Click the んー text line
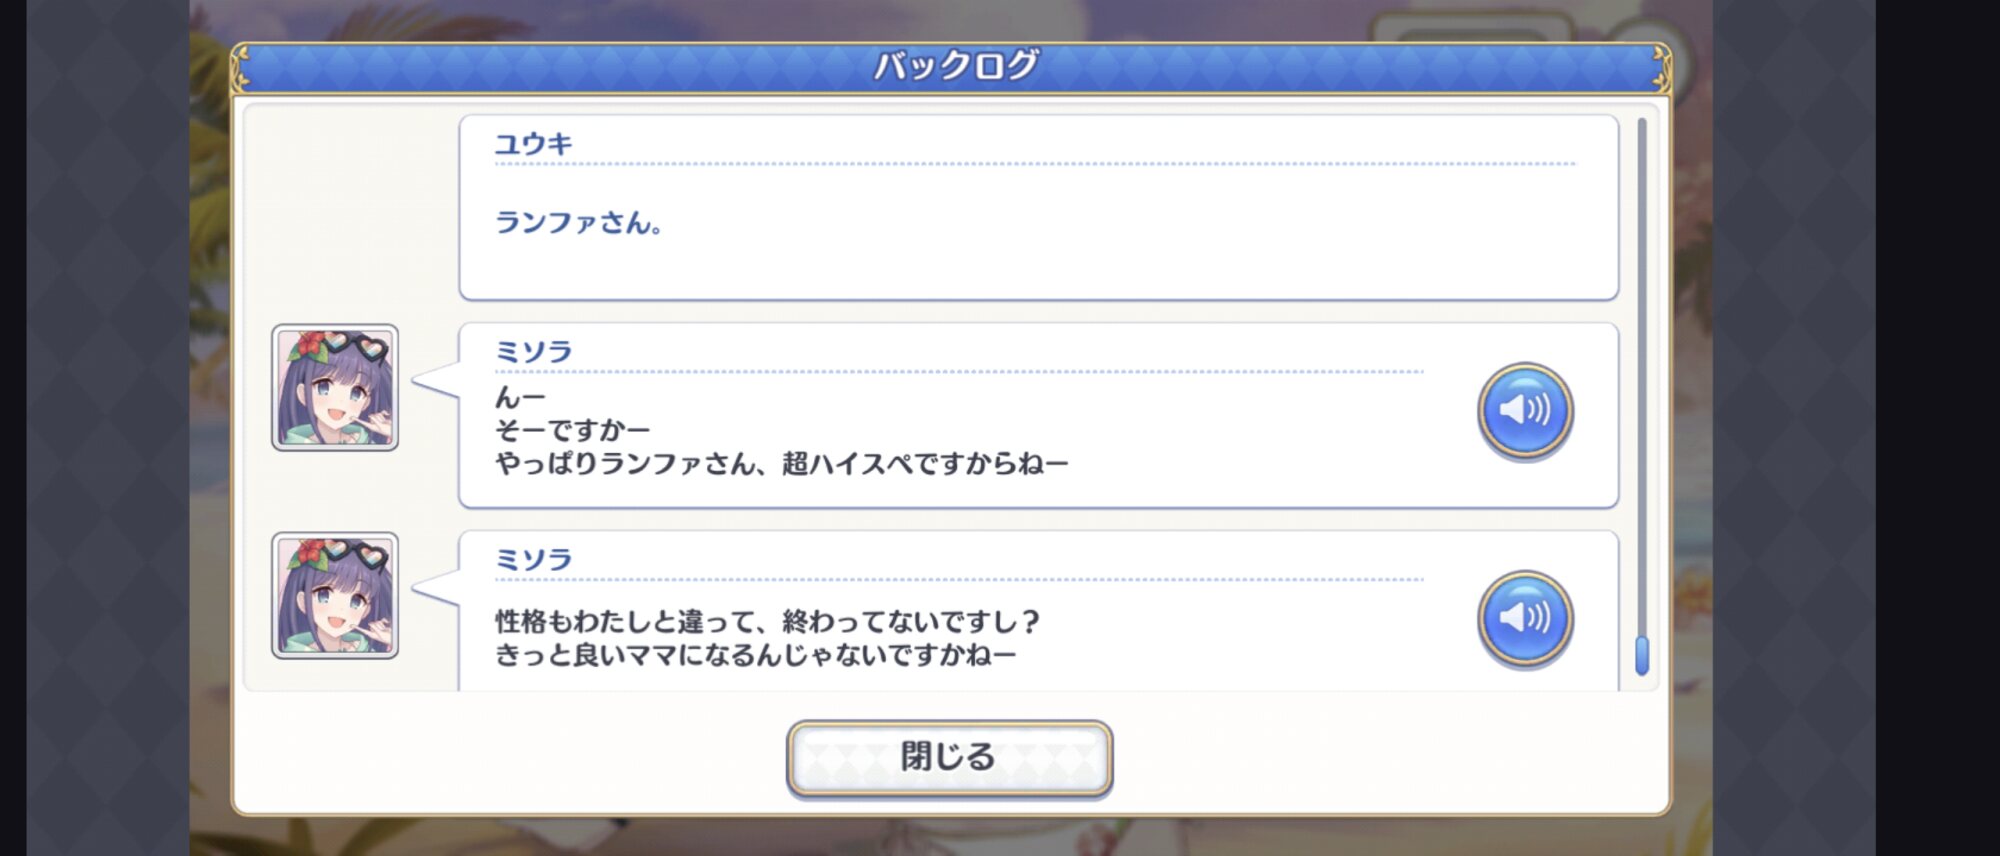The width and height of the screenshot is (2000, 856). 520,398
